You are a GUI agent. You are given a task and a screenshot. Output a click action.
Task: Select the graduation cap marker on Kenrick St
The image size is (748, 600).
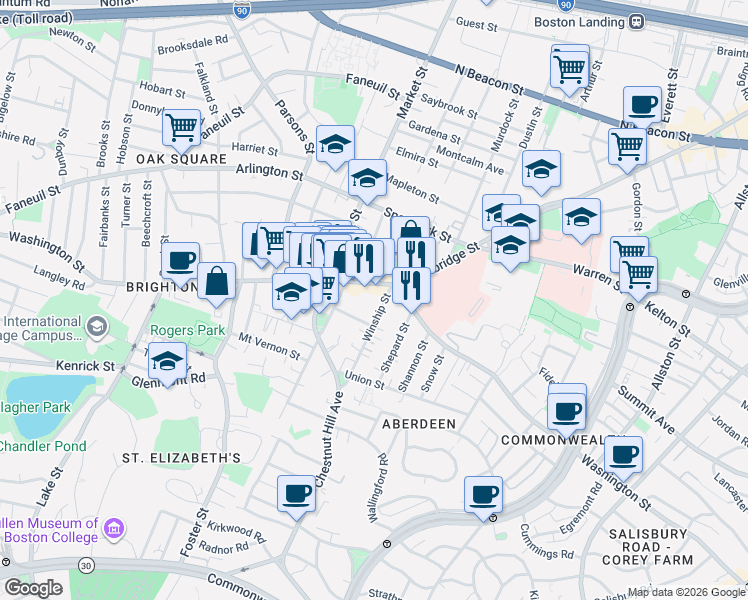[x=167, y=361]
